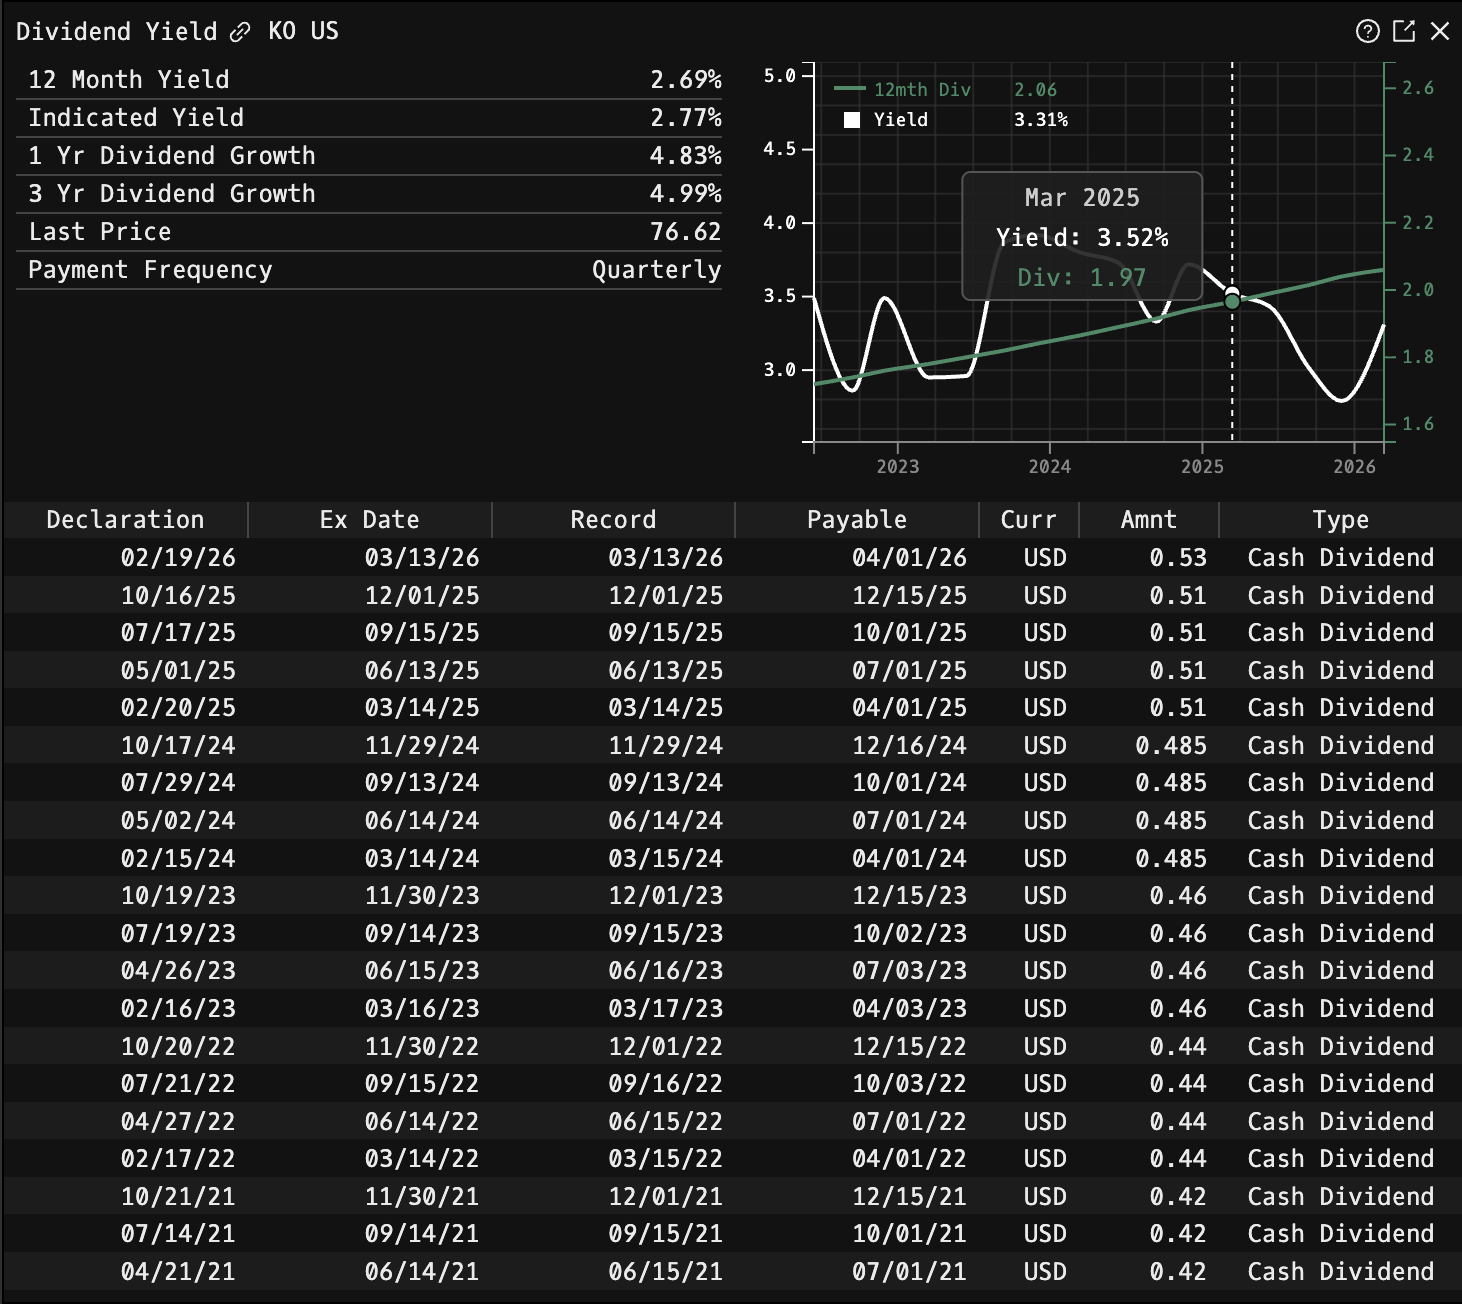
Task: Click declaration date 02/20/25
Action: tap(179, 708)
